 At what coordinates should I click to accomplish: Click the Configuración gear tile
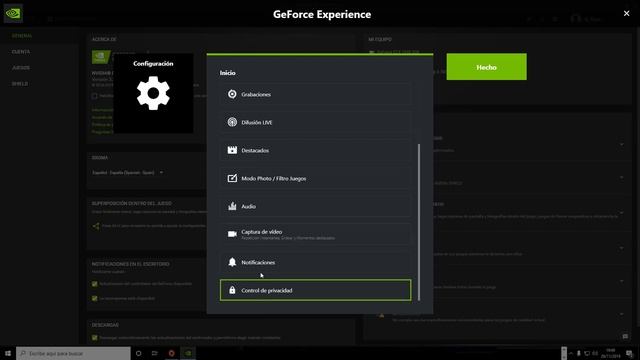pos(153,93)
